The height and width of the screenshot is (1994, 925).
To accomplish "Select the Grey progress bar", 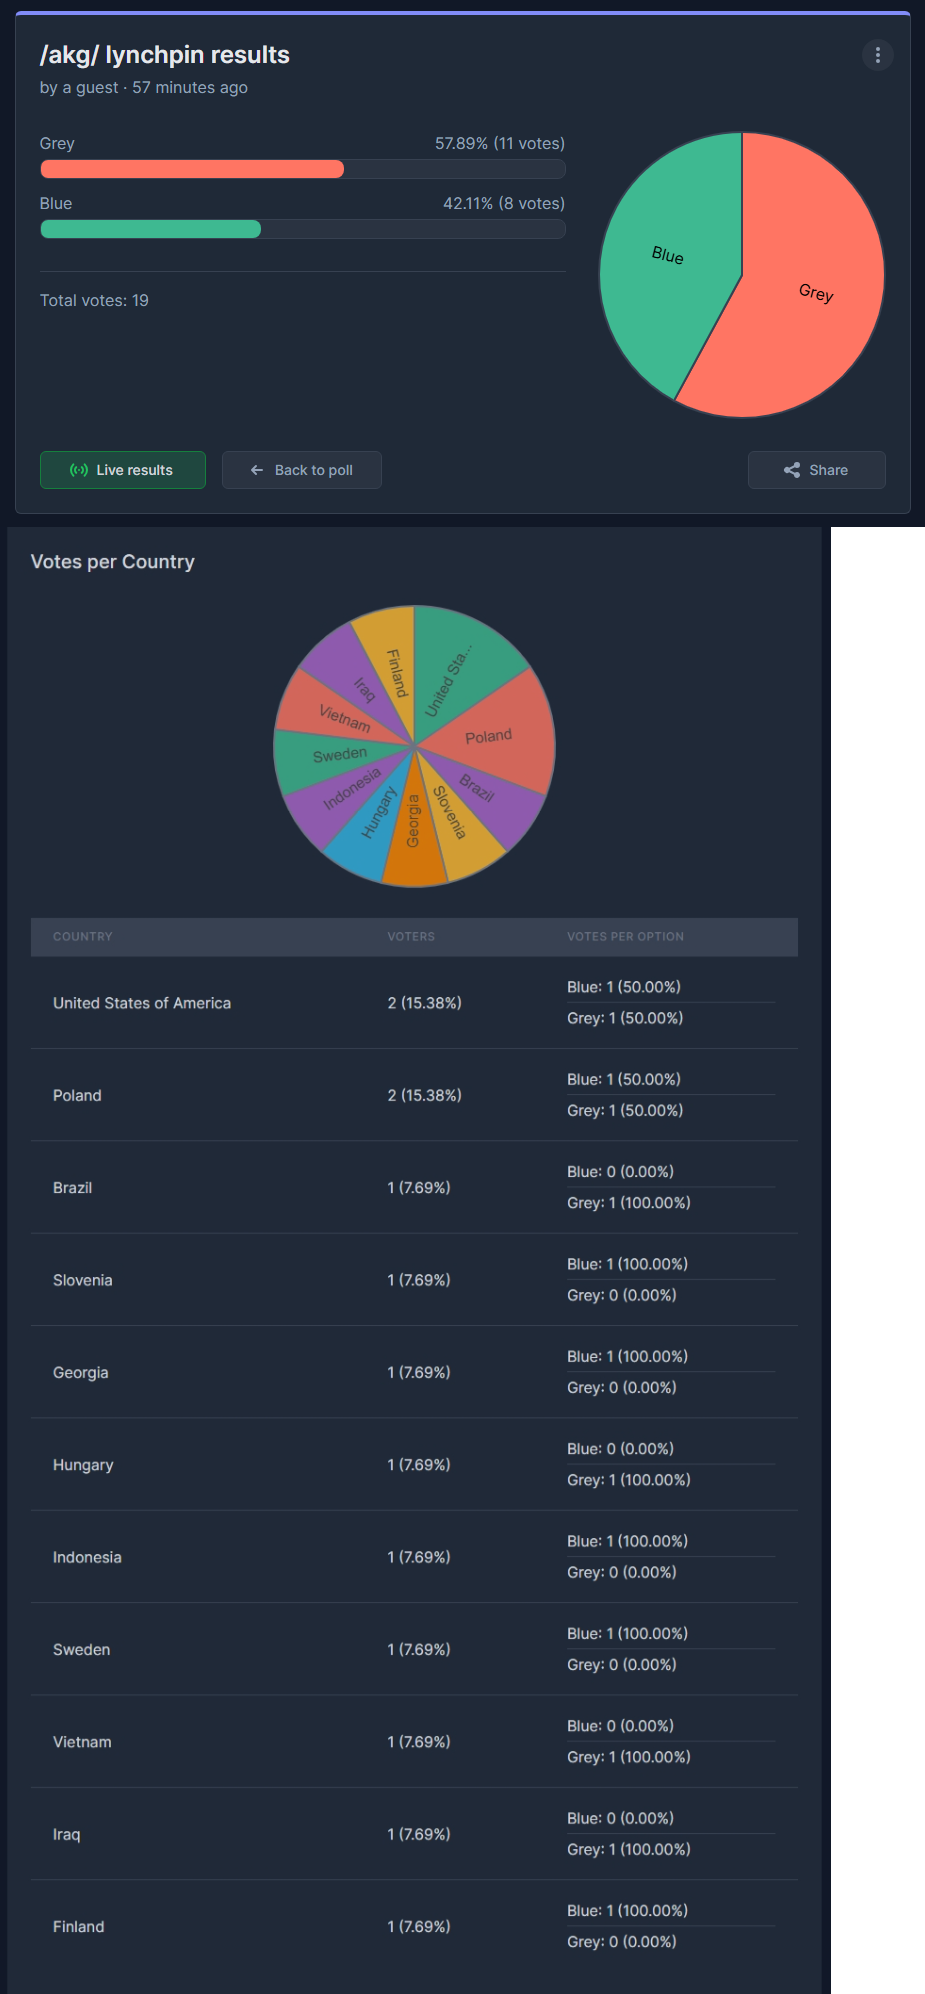I will 302,169.
